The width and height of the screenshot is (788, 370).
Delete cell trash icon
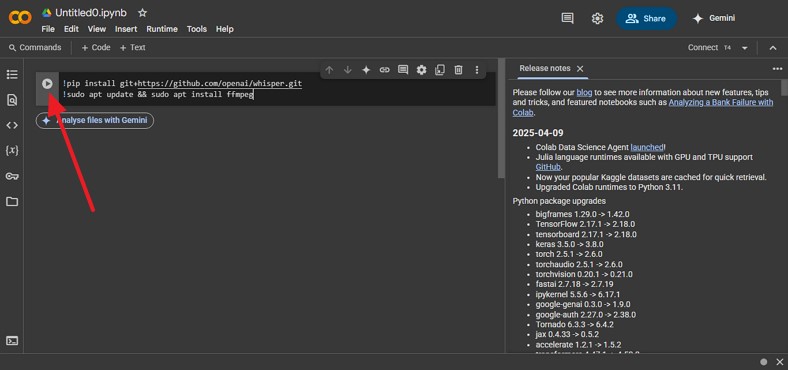pyautogui.click(x=458, y=70)
